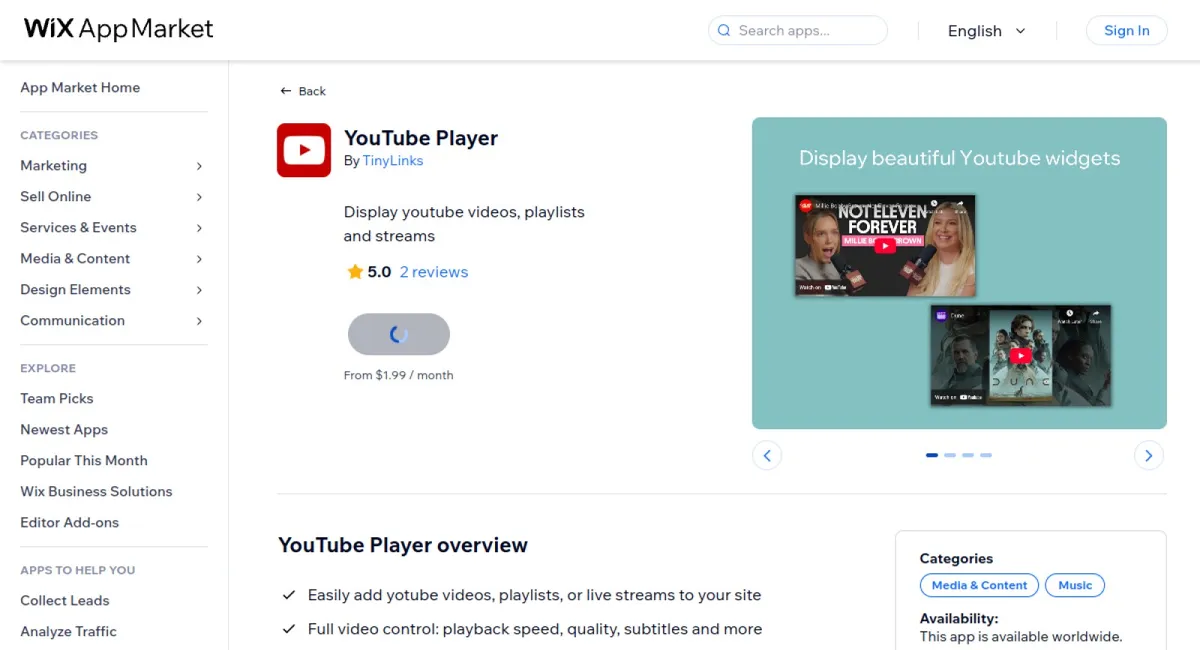The image size is (1200, 650).
Task: Click the loading add-app button
Action: tap(399, 334)
